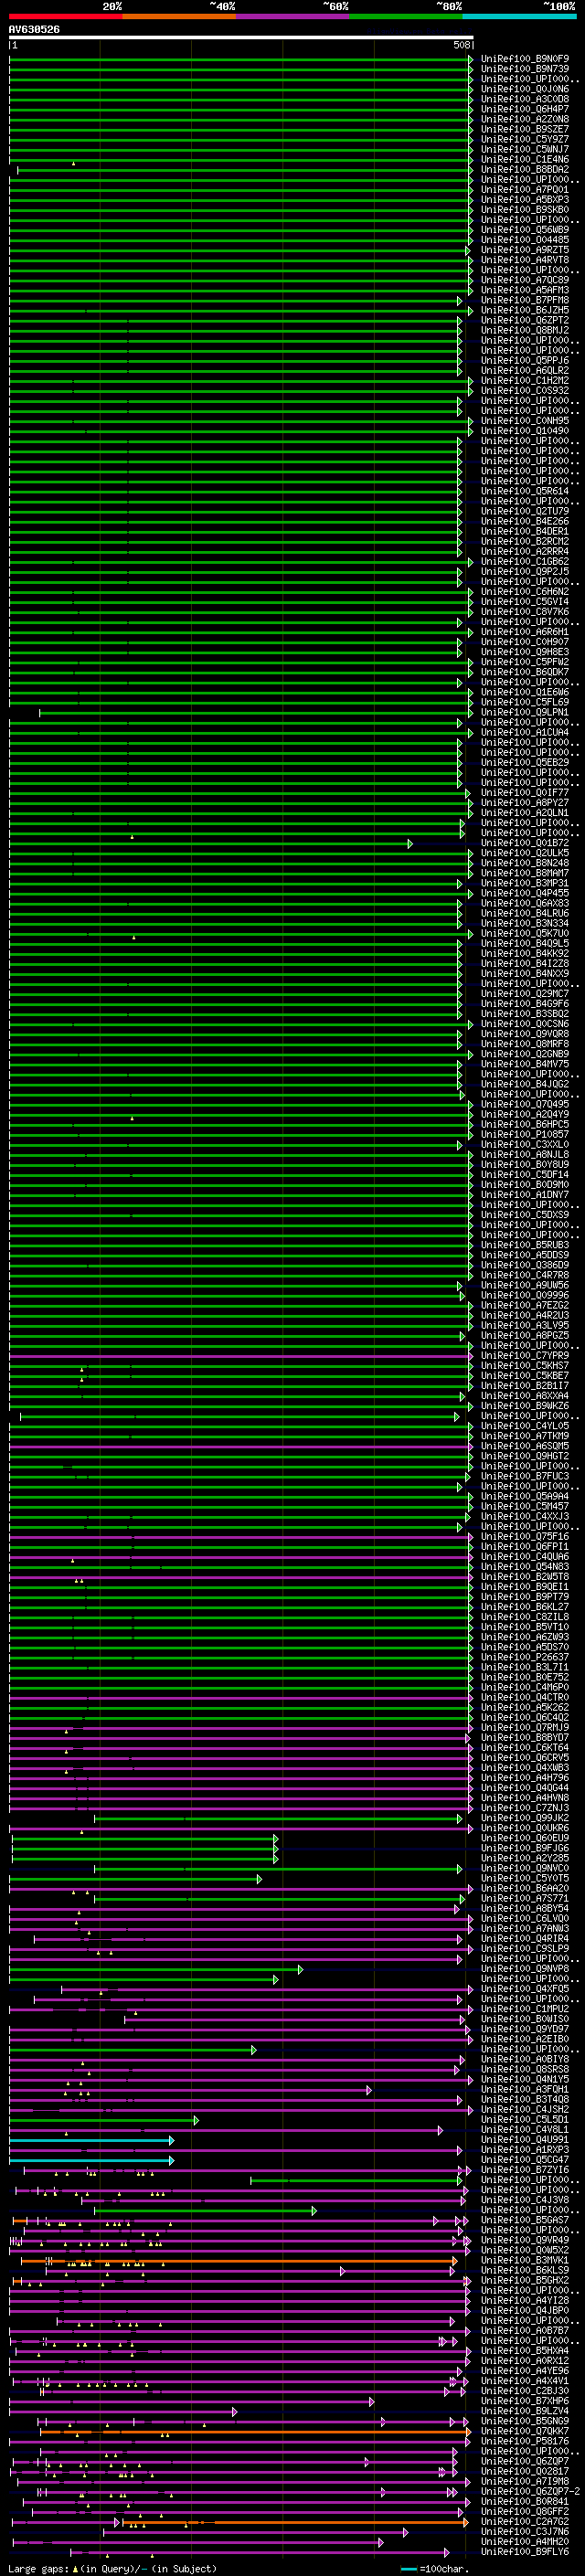Click hit label UniRef100_Q99JK2
Image resolution: width=585 pixels, height=2576 pixels.
pyautogui.click(x=524, y=1818)
